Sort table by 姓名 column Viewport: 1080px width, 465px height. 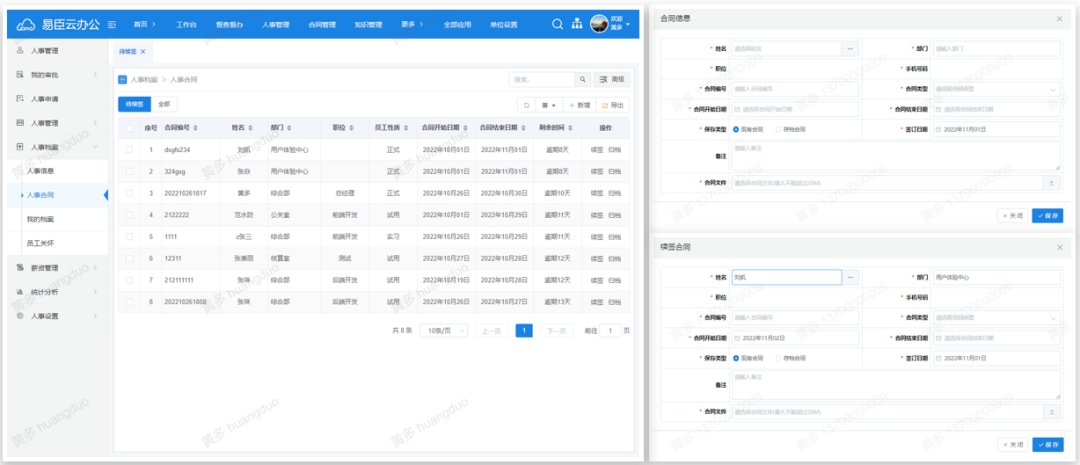(x=250, y=128)
